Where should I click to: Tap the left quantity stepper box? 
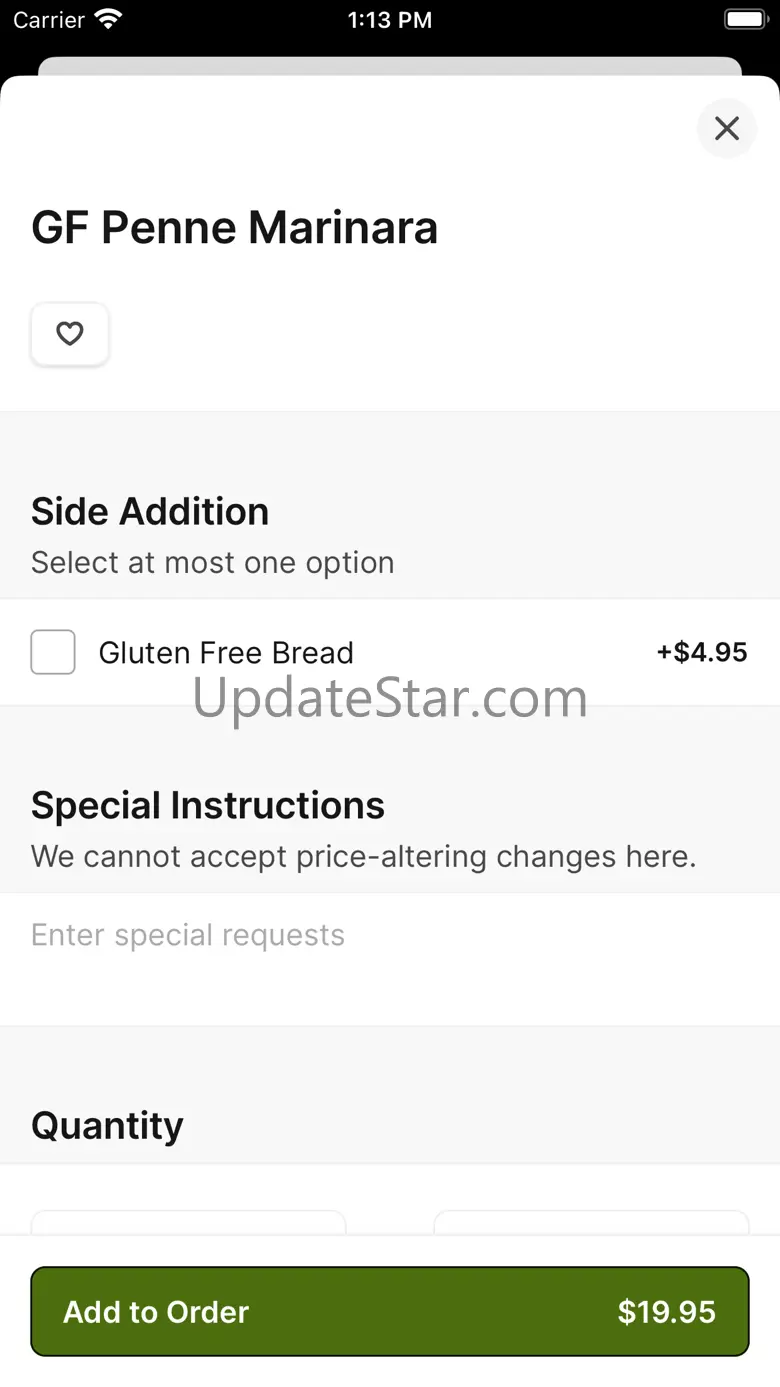(x=189, y=1223)
